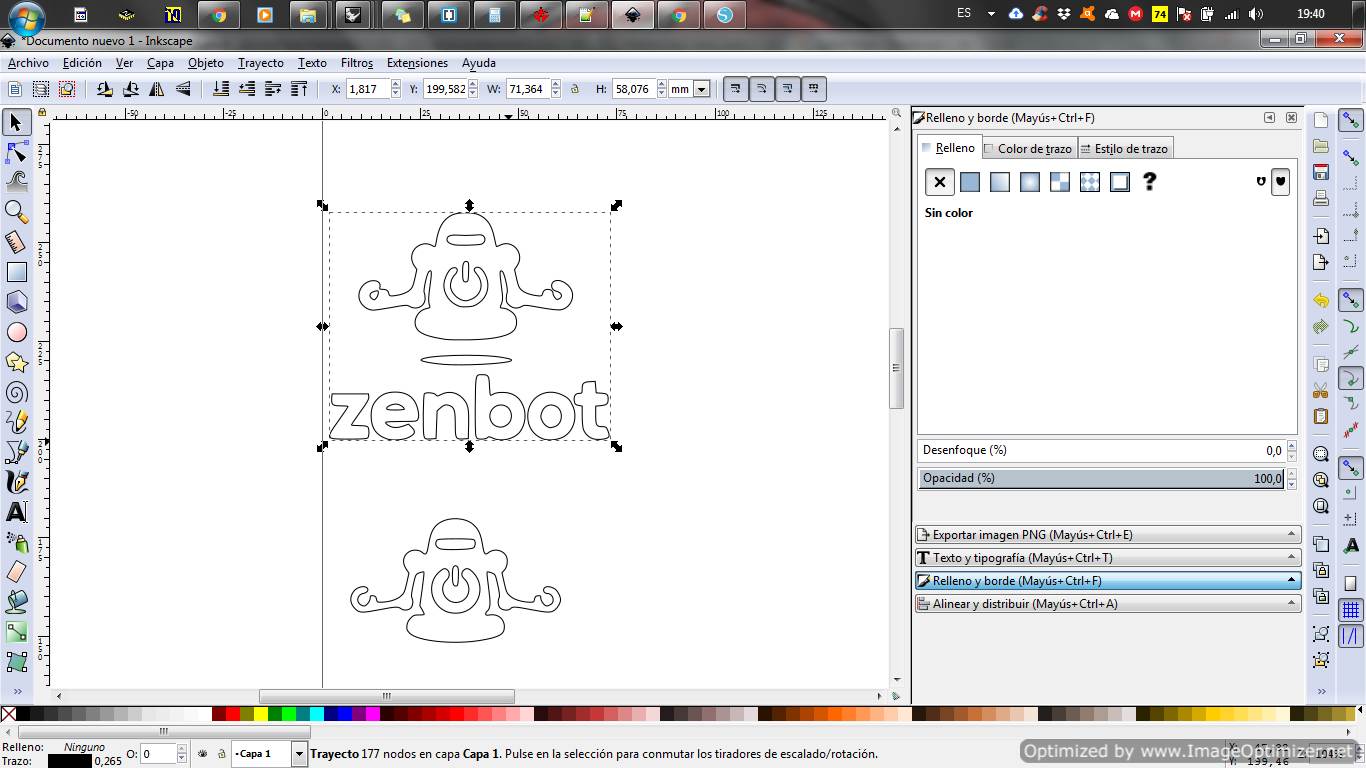This screenshot has height=768, width=1366.
Task: Toggle Capa 1 layer lock
Action: click(221, 753)
